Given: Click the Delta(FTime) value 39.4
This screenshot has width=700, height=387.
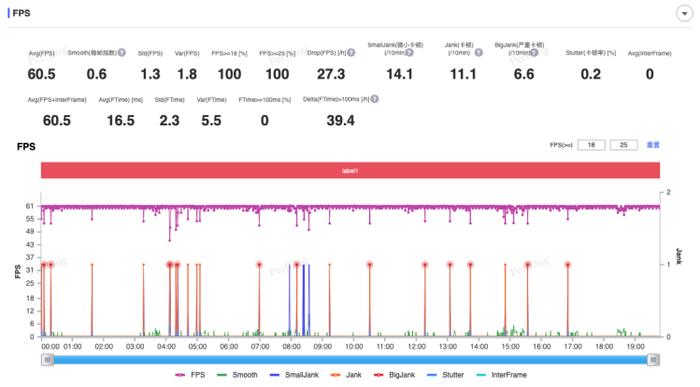Looking at the screenshot, I should tap(340, 121).
